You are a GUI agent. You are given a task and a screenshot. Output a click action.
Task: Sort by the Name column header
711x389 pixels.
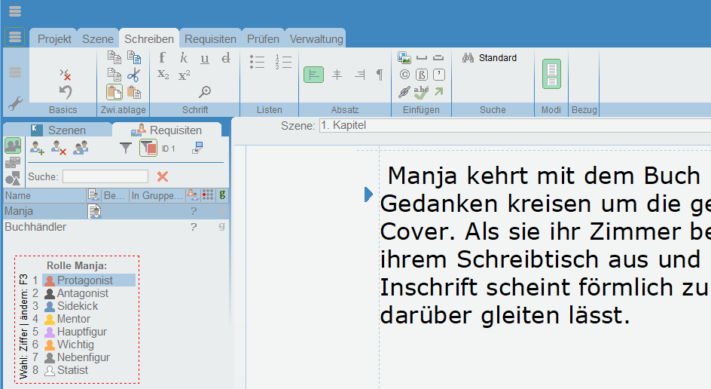point(45,195)
